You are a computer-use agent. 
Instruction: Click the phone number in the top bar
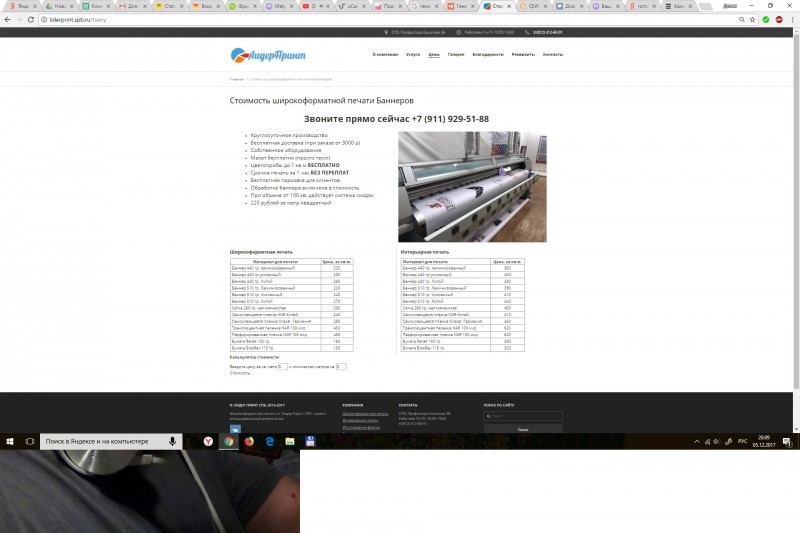(547, 32)
